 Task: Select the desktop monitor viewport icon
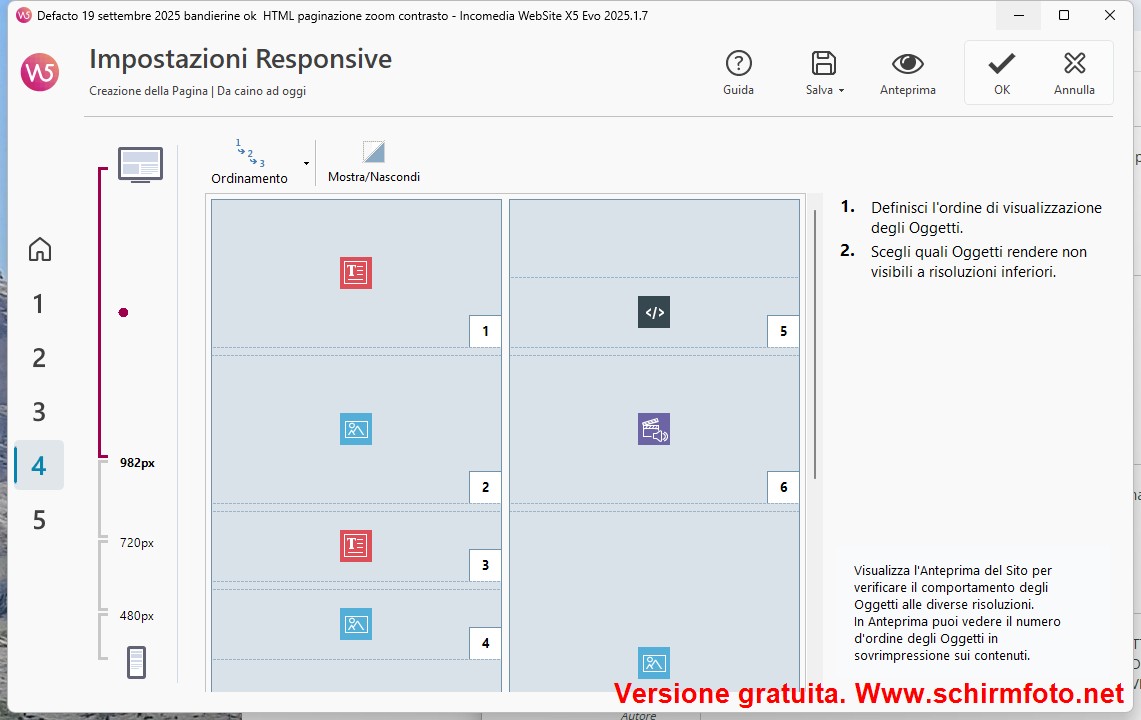point(140,163)
